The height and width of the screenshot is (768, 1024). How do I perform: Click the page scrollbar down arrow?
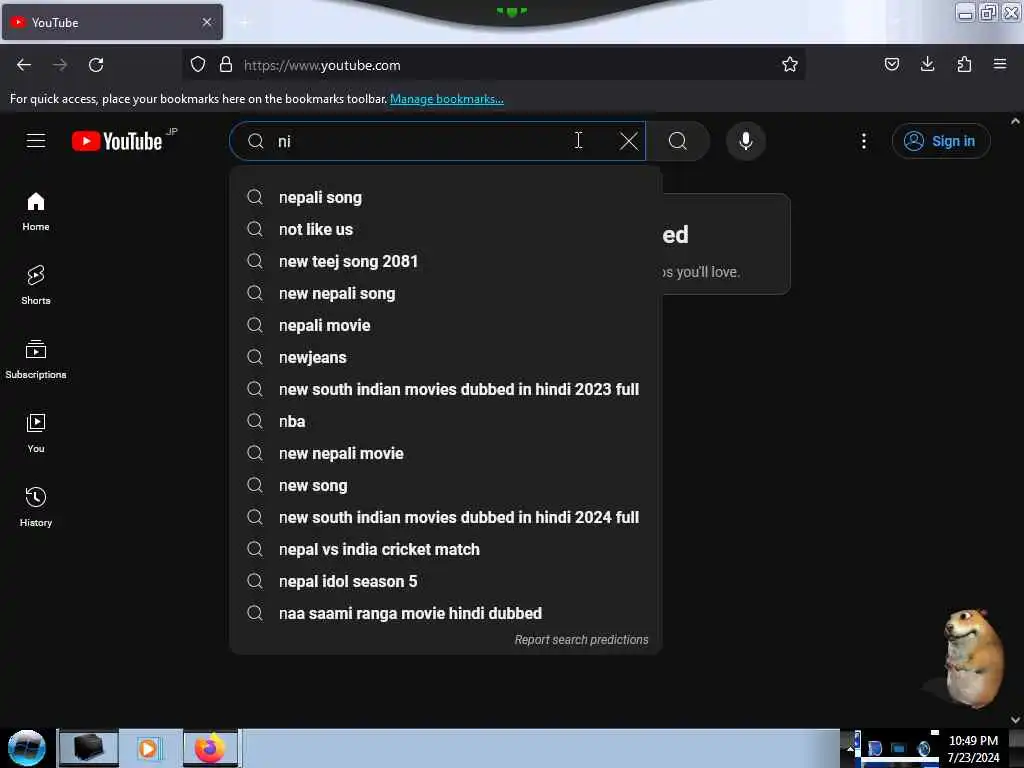(1015, 720)
